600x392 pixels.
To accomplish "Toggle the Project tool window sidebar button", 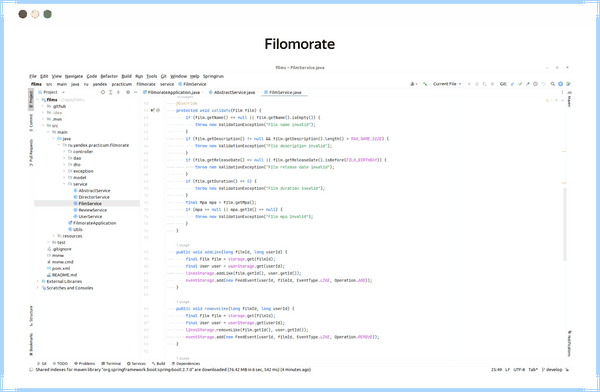I will (x=31, y=99).
